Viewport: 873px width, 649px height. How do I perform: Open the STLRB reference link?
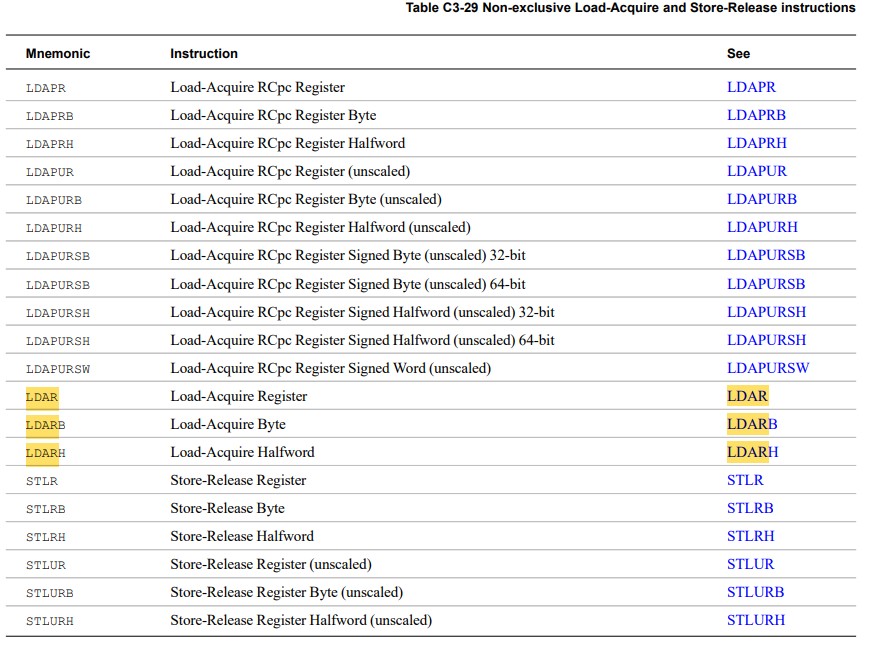tap(750, 508)
